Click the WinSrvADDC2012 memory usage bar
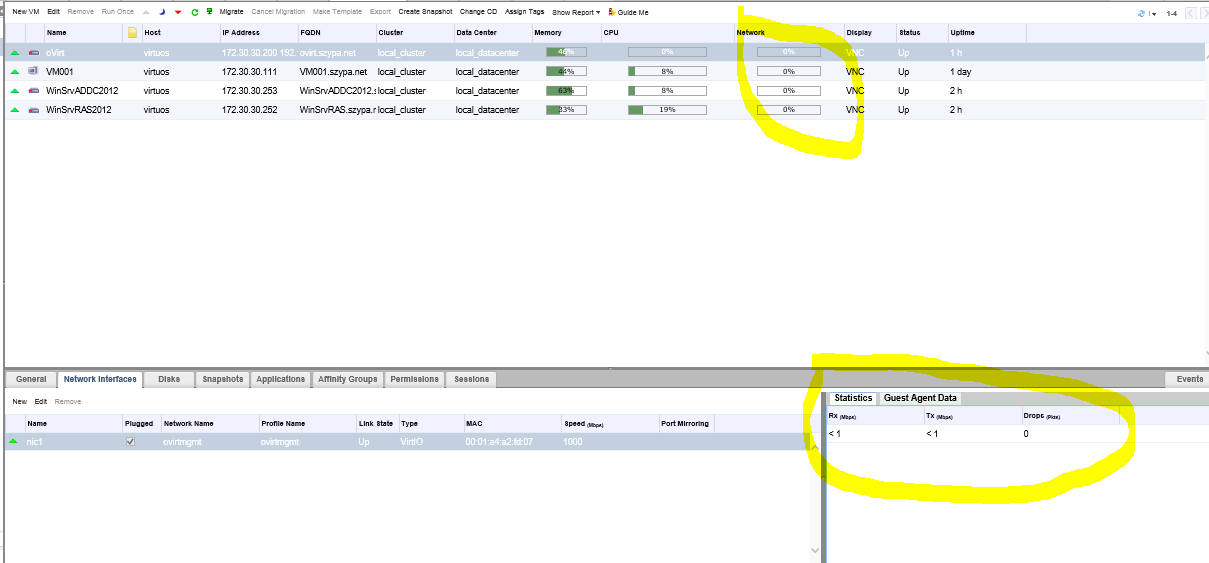Screen dimensions: 1209x563 [x=566, y=91]
